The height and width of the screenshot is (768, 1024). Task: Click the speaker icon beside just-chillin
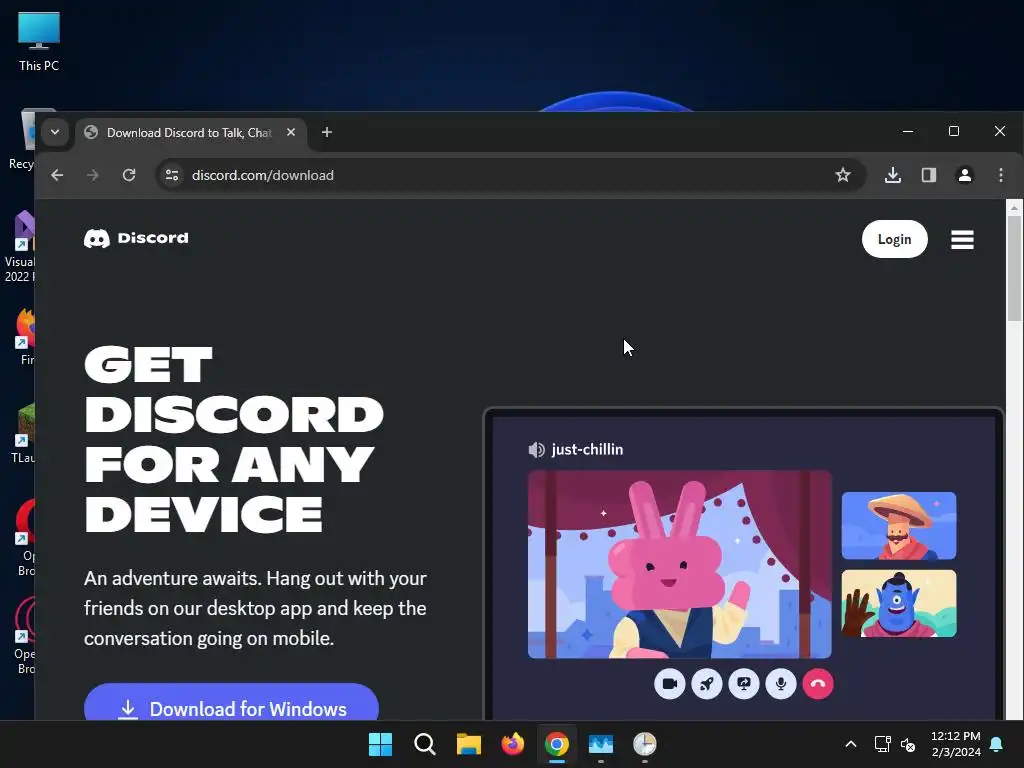point(536,449)
